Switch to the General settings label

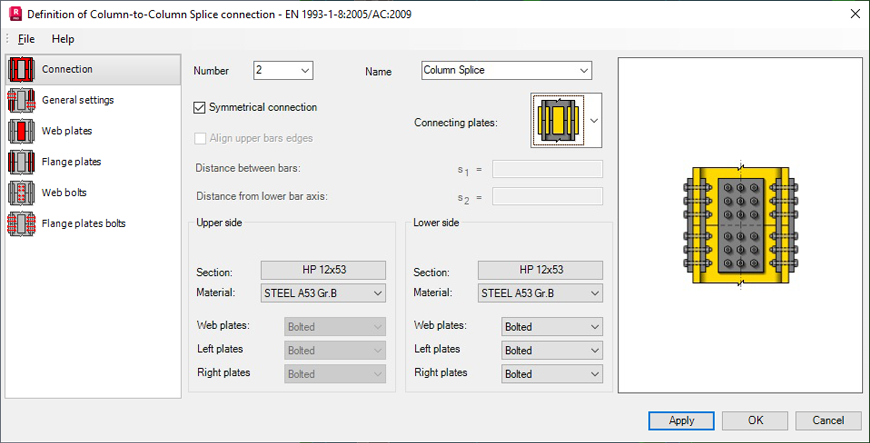click(78, 100)
